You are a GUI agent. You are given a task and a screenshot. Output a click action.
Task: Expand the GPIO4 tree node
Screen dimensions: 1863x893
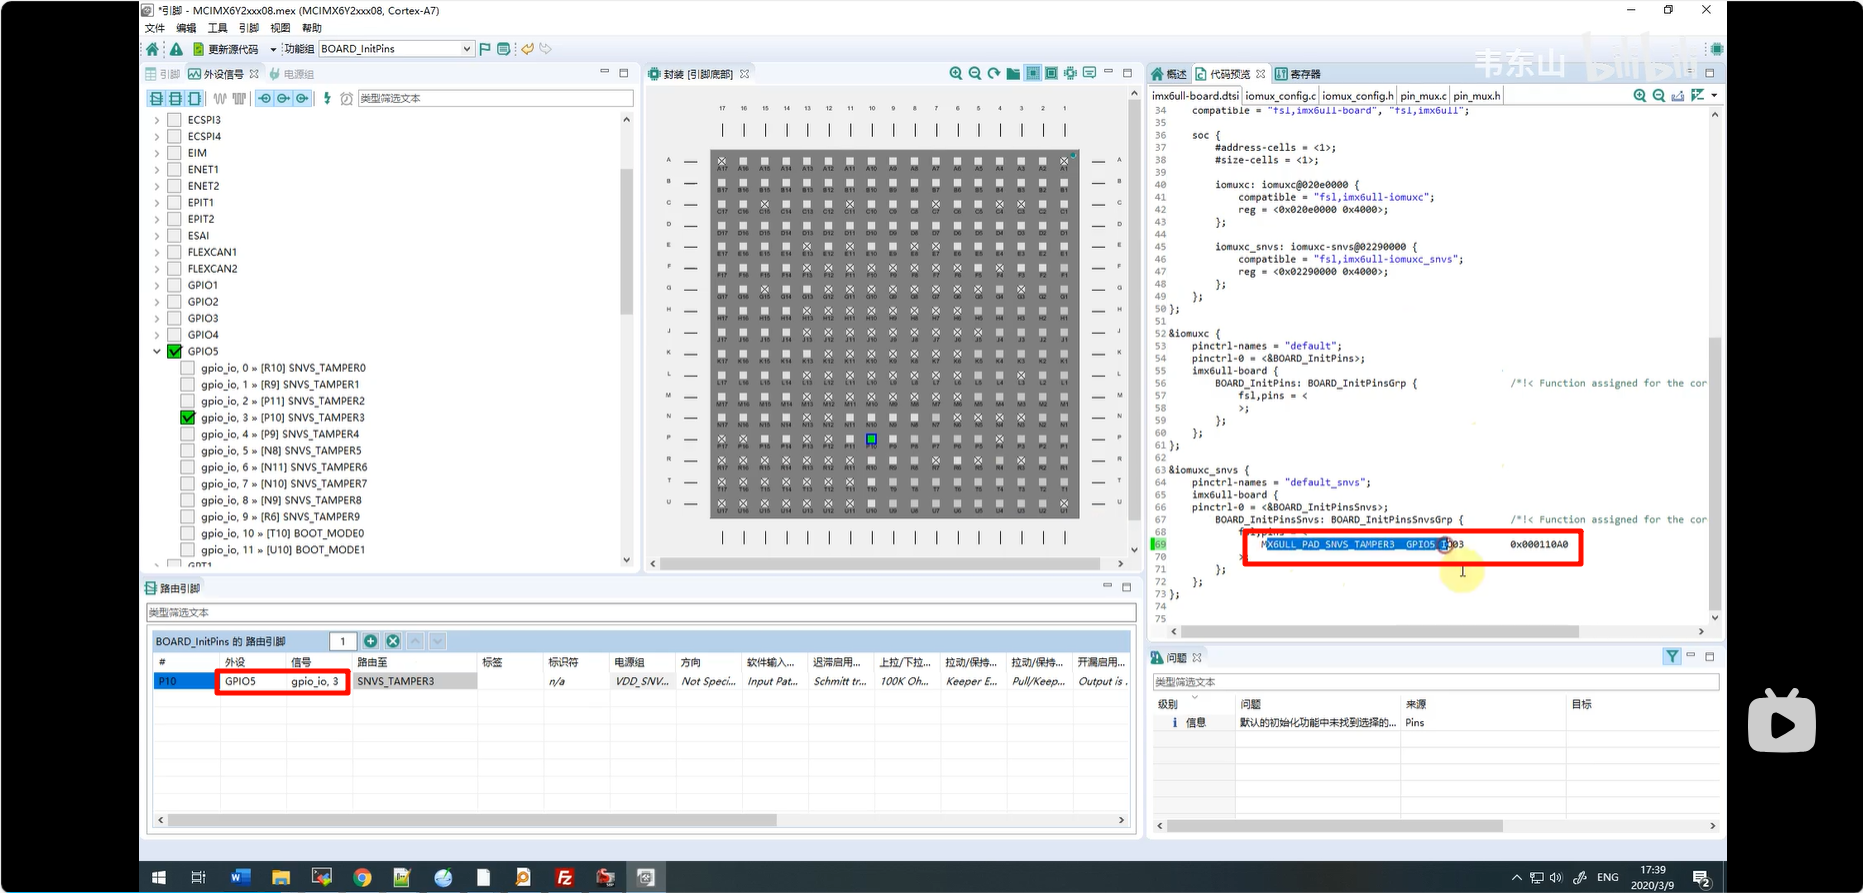pyautogui.click(x=157, y=335)
